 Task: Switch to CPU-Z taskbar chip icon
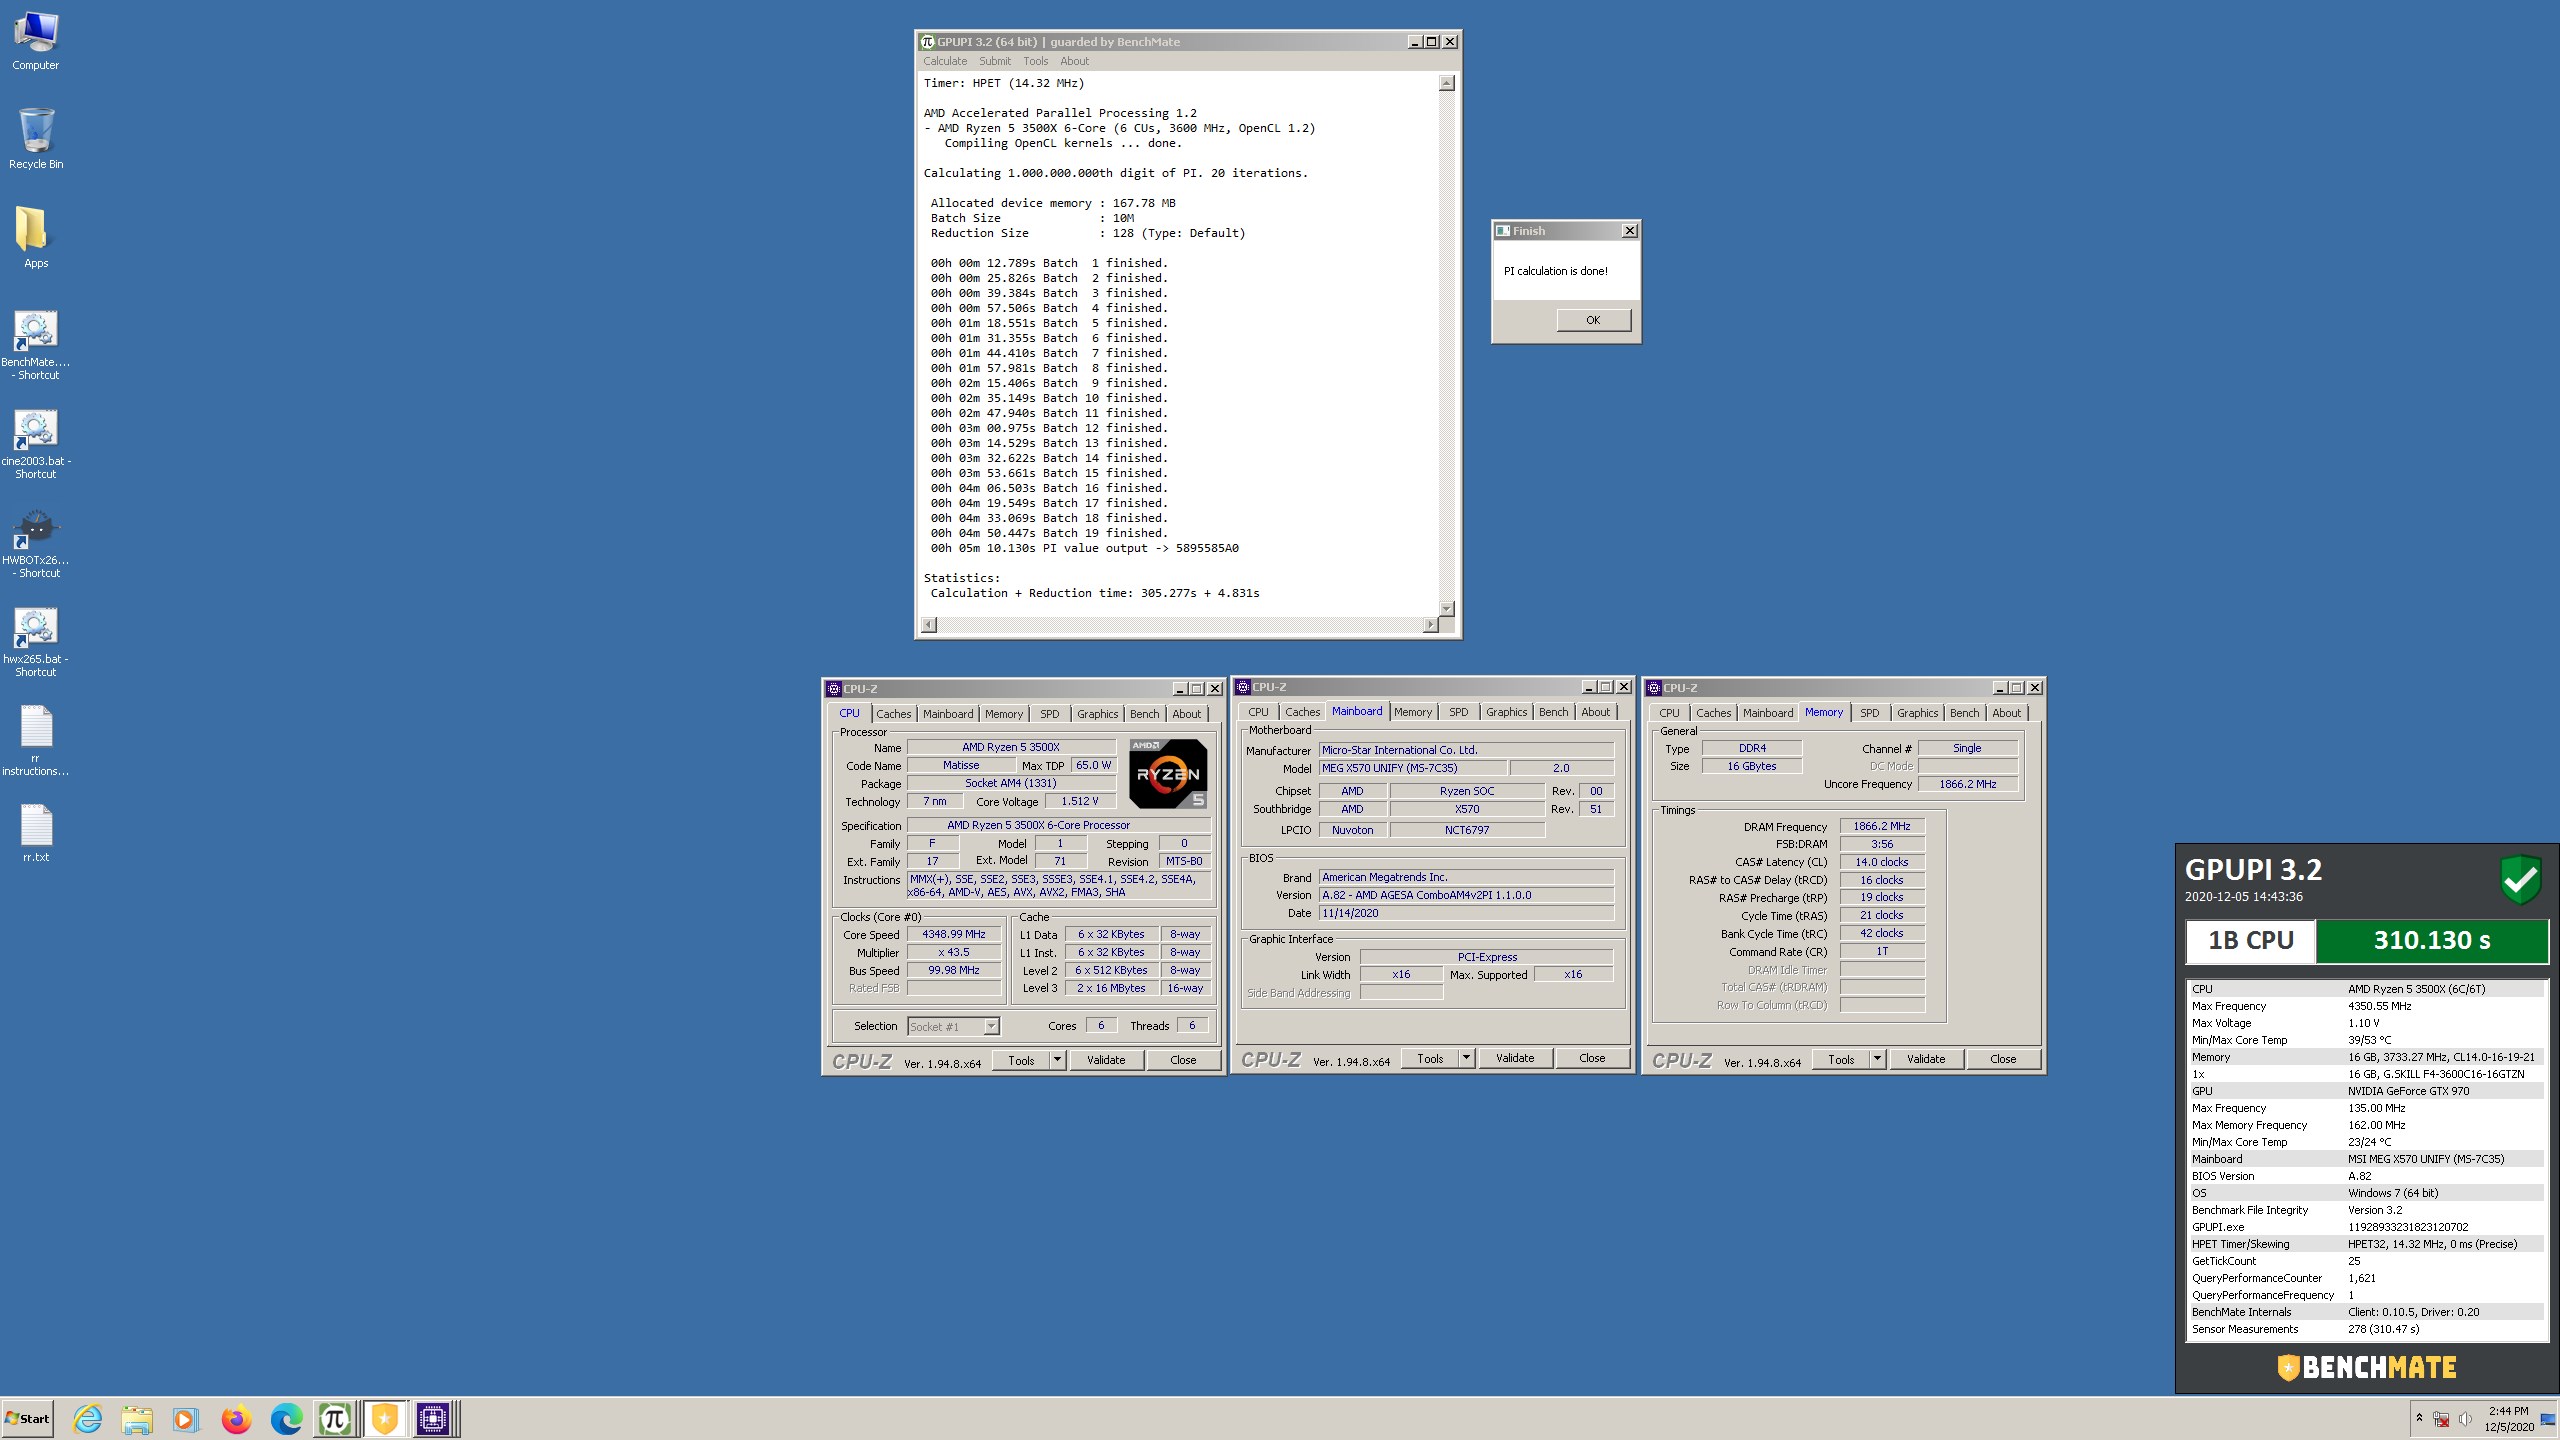coord(434,1418)
